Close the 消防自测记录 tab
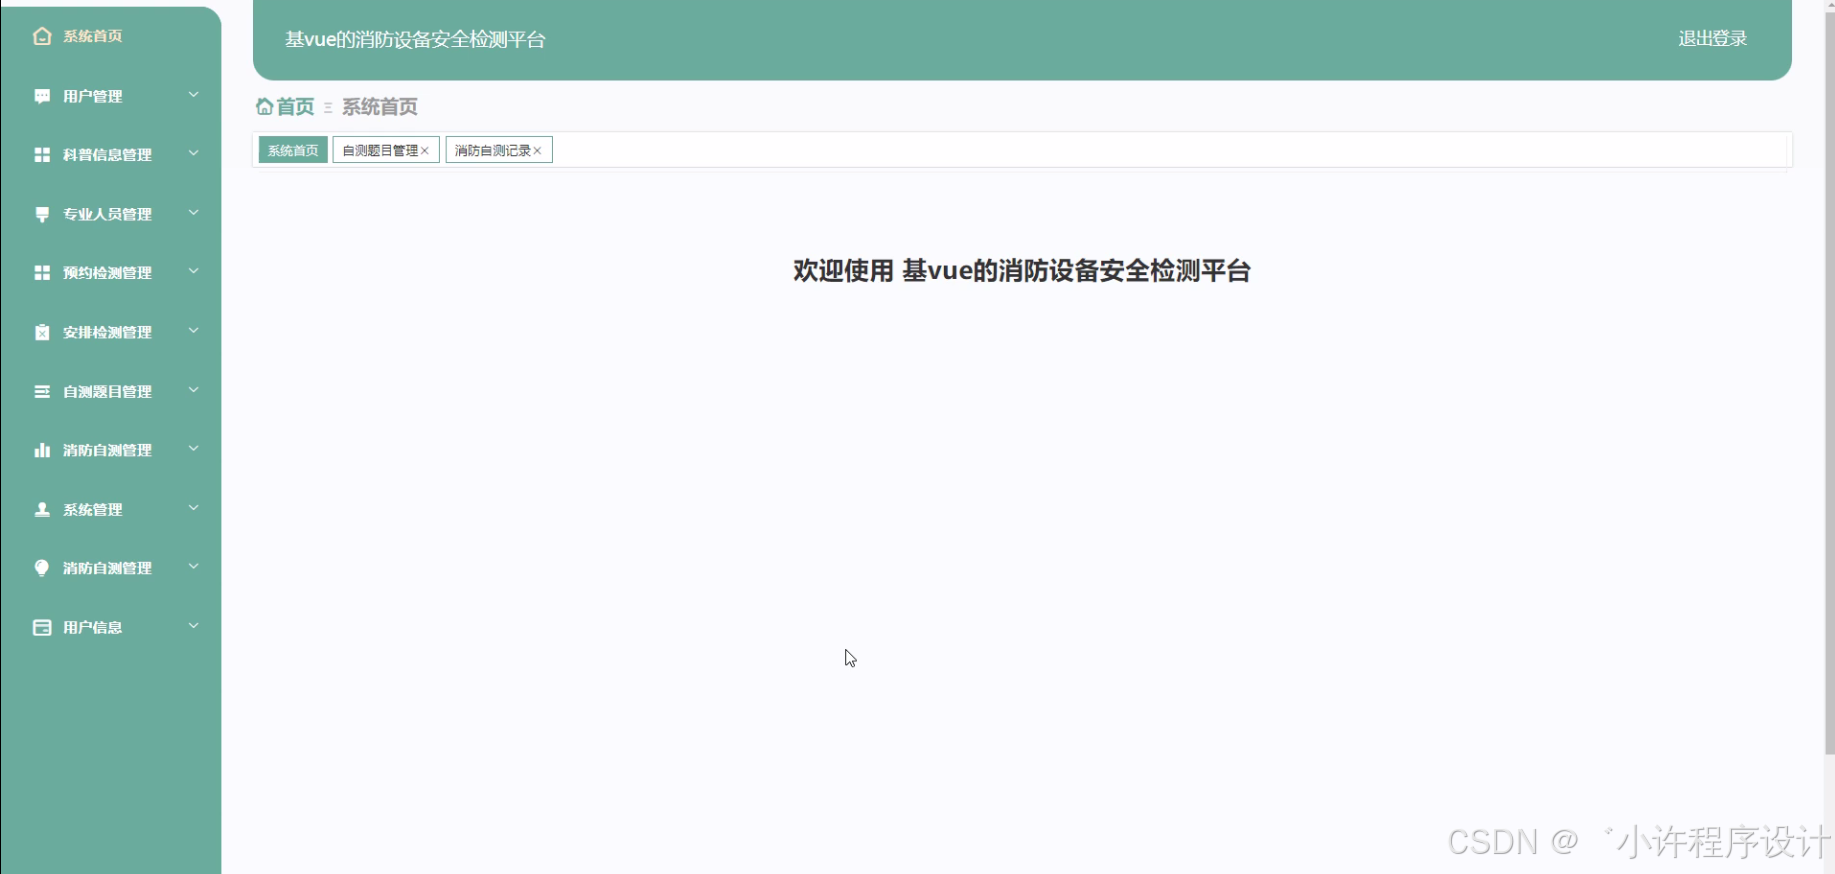The height and width of the screenshot is (874, 1835). click(537, 151)
